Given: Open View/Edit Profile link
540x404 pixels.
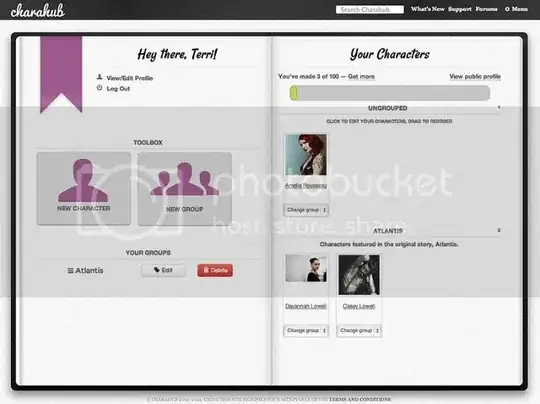Looking at the screenshot, I should 129,78.
